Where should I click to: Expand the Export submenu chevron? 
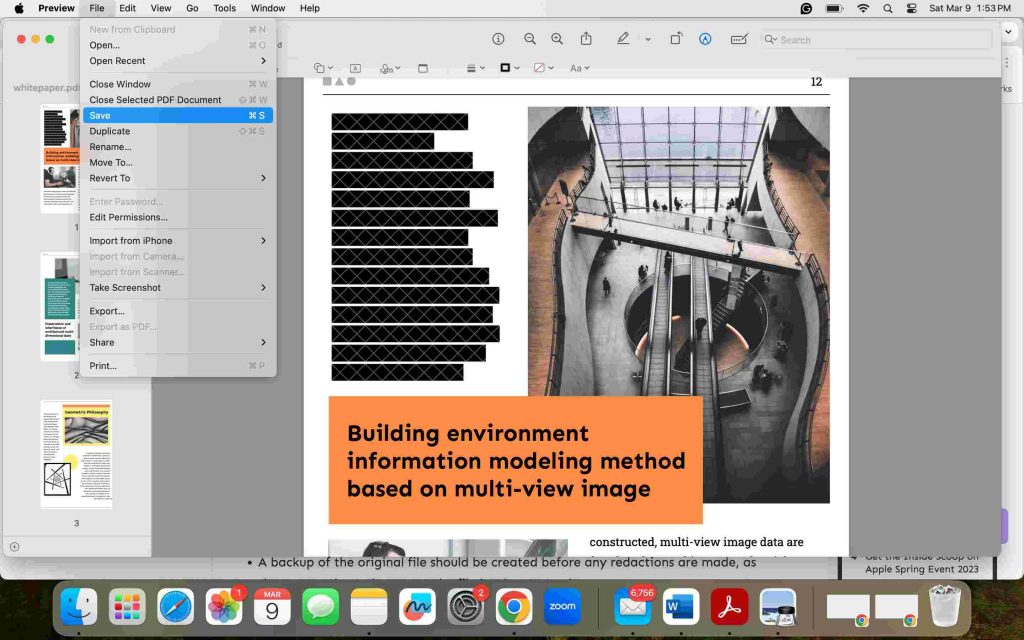(262, 310)
